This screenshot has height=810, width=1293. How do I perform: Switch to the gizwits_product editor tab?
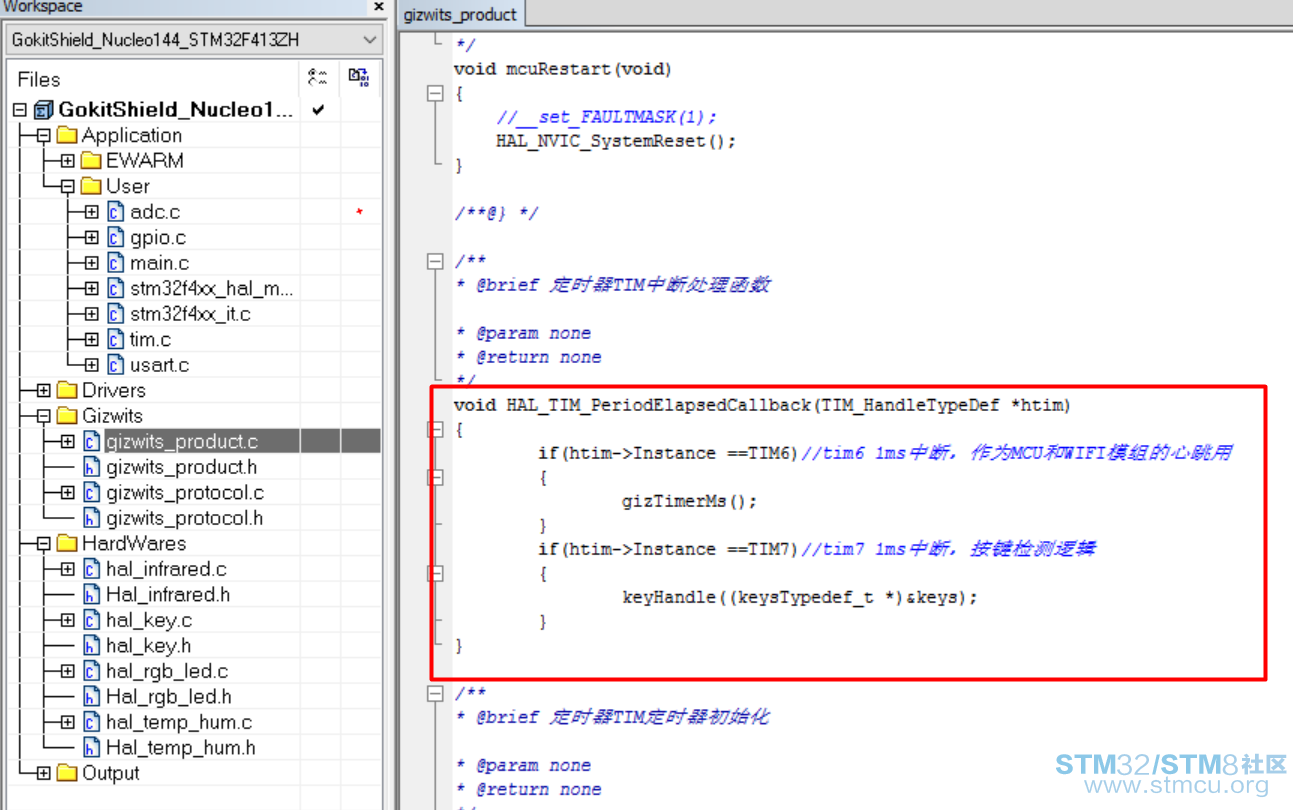click(x=460, y=15)
